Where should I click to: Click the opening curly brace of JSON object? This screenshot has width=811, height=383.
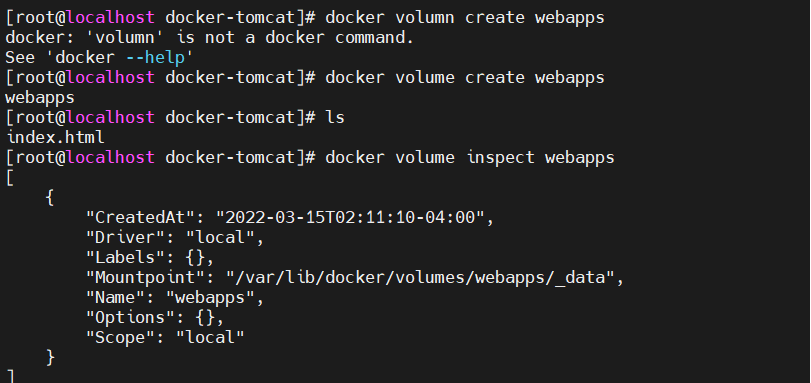(50, 198)
